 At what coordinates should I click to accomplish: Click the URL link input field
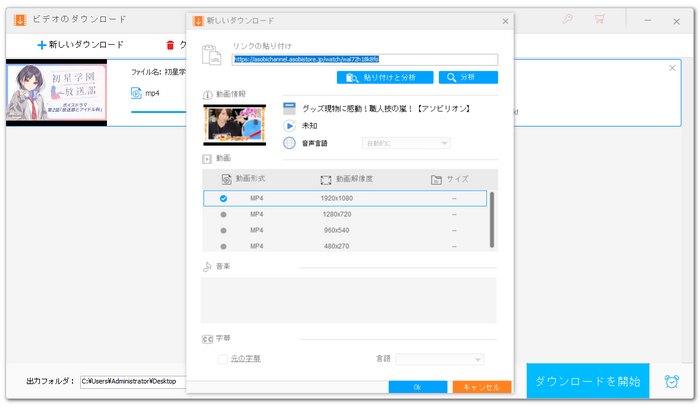click(365, 59)
